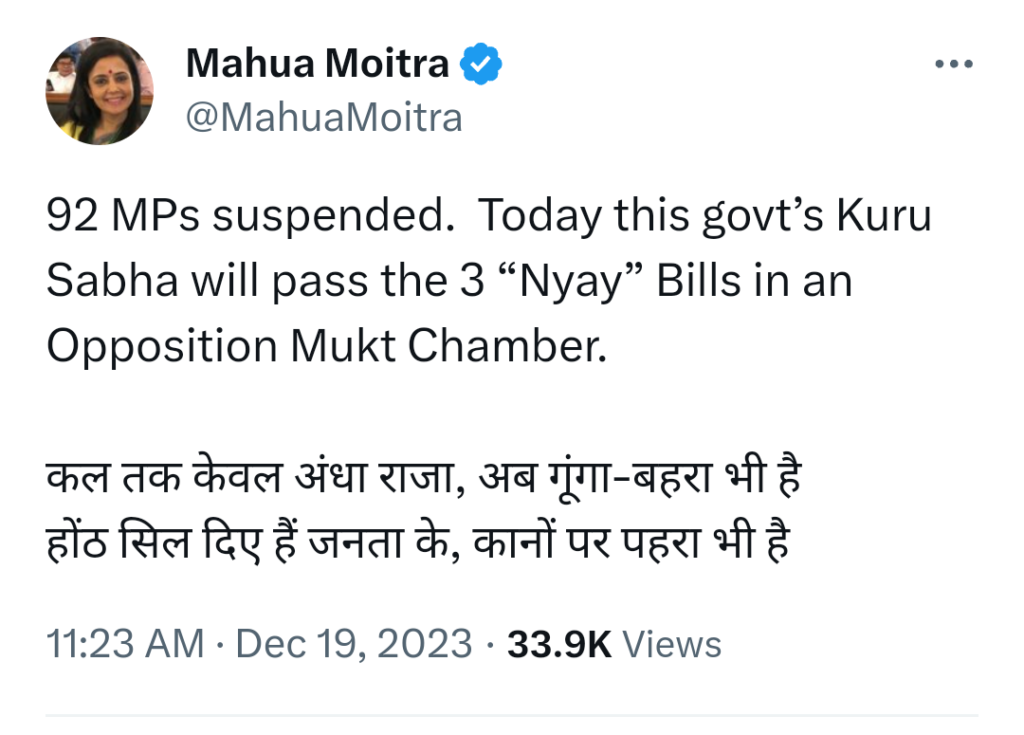Click the blue verified badge
Image resolution: width=1024 pixels, height=735 pixels.
tap(481, 65)
